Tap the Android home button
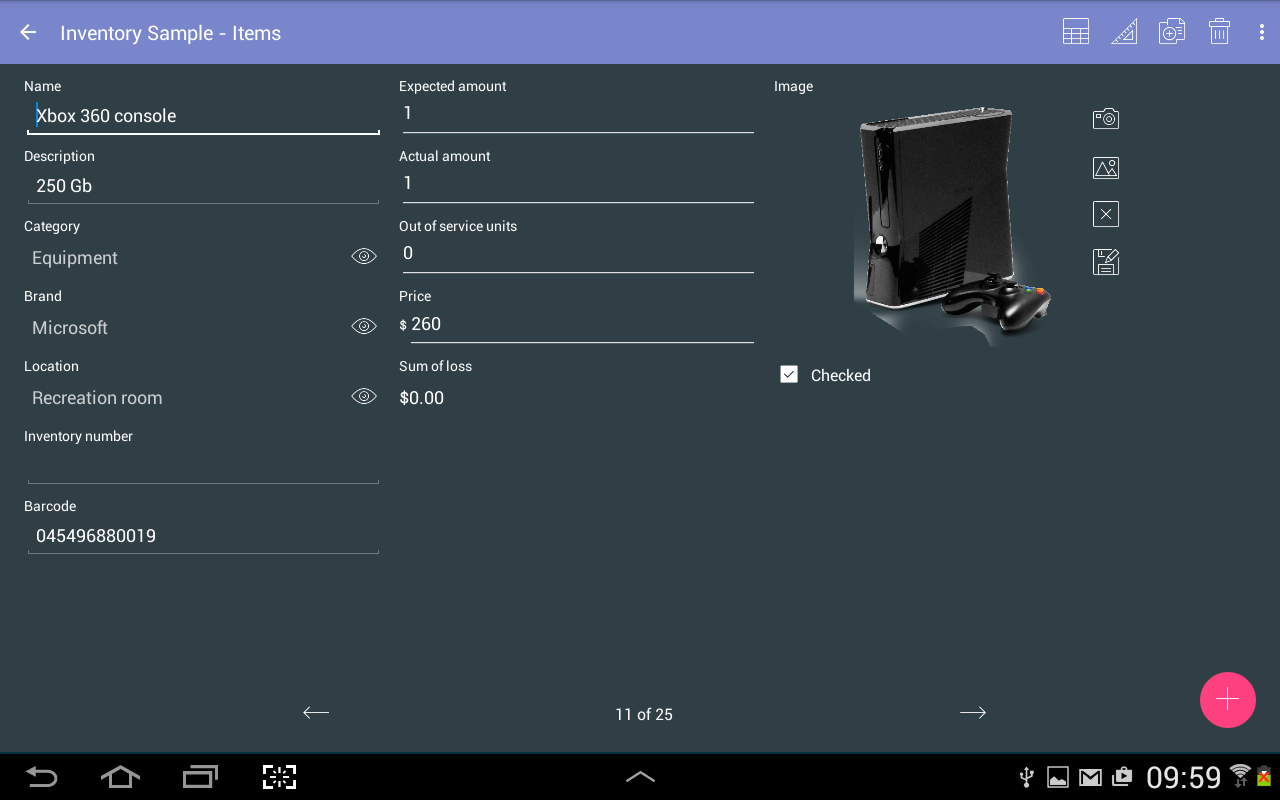 [120, 777]
